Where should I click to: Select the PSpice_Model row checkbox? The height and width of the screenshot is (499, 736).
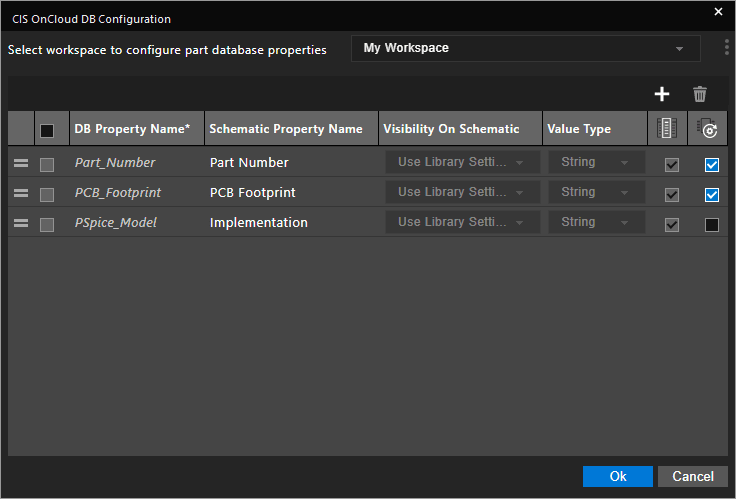47,225
